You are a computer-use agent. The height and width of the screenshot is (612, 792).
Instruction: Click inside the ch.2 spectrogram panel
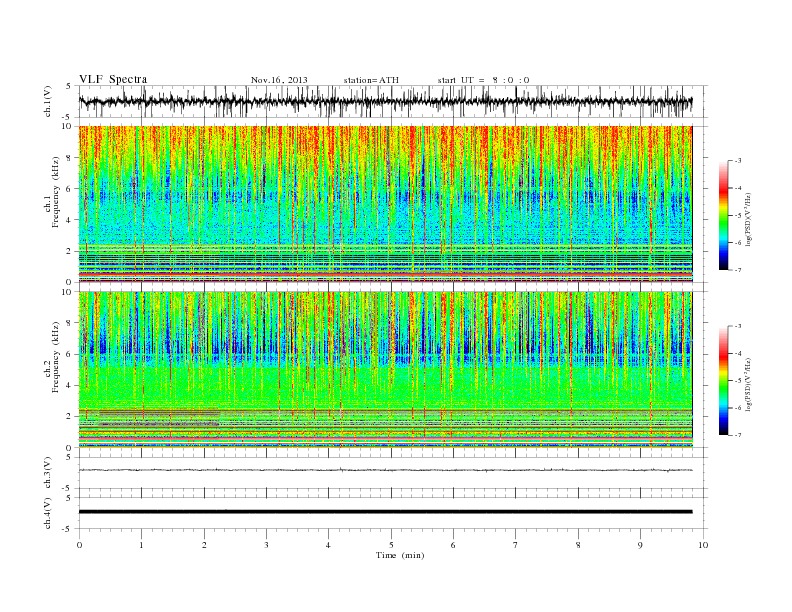click(385, 370)
